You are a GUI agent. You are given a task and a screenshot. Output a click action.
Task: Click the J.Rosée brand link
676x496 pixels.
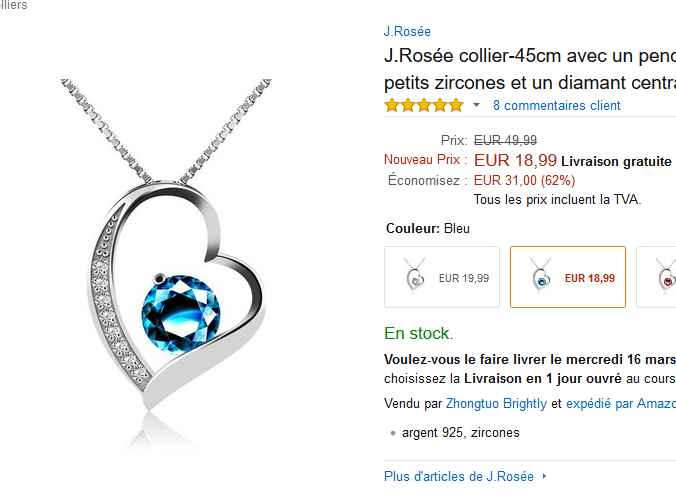pos(407,31)
